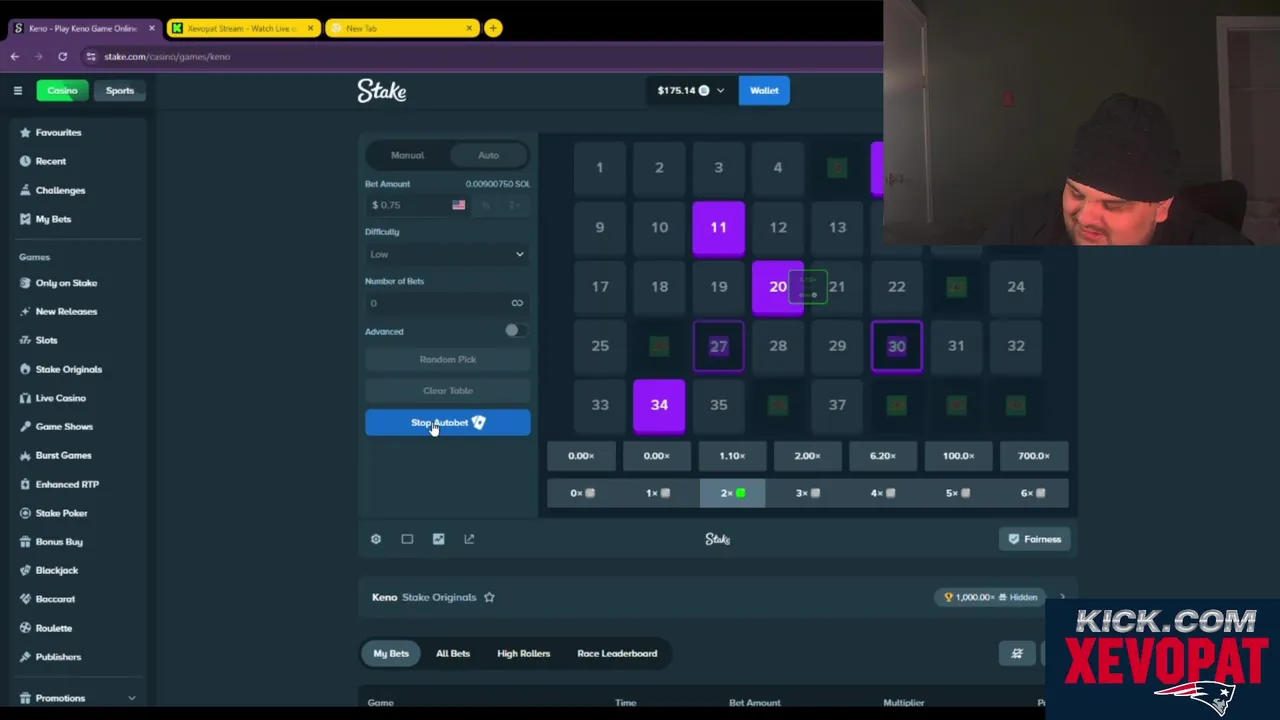Click Stop Autobet button
Screen dimensions: 1280x720
tap(447, 422)
